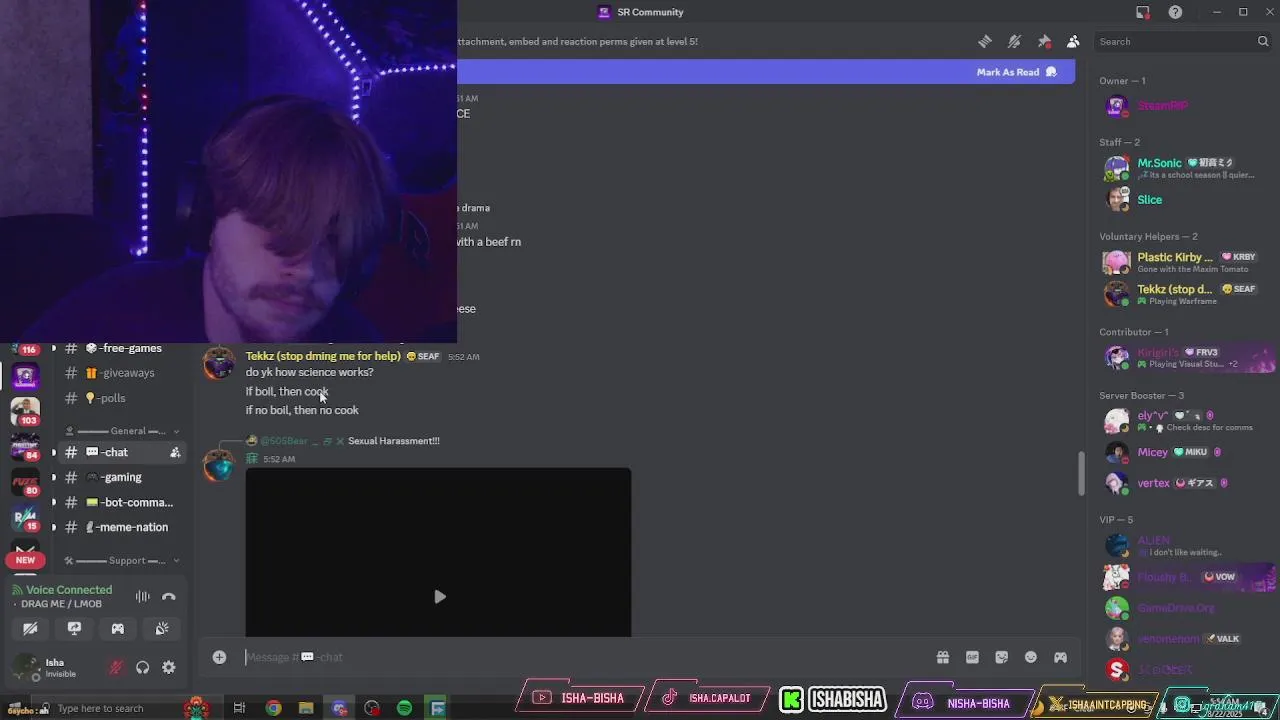Open the GIF picker
The image size is (1280, 720).
point(972,657)
